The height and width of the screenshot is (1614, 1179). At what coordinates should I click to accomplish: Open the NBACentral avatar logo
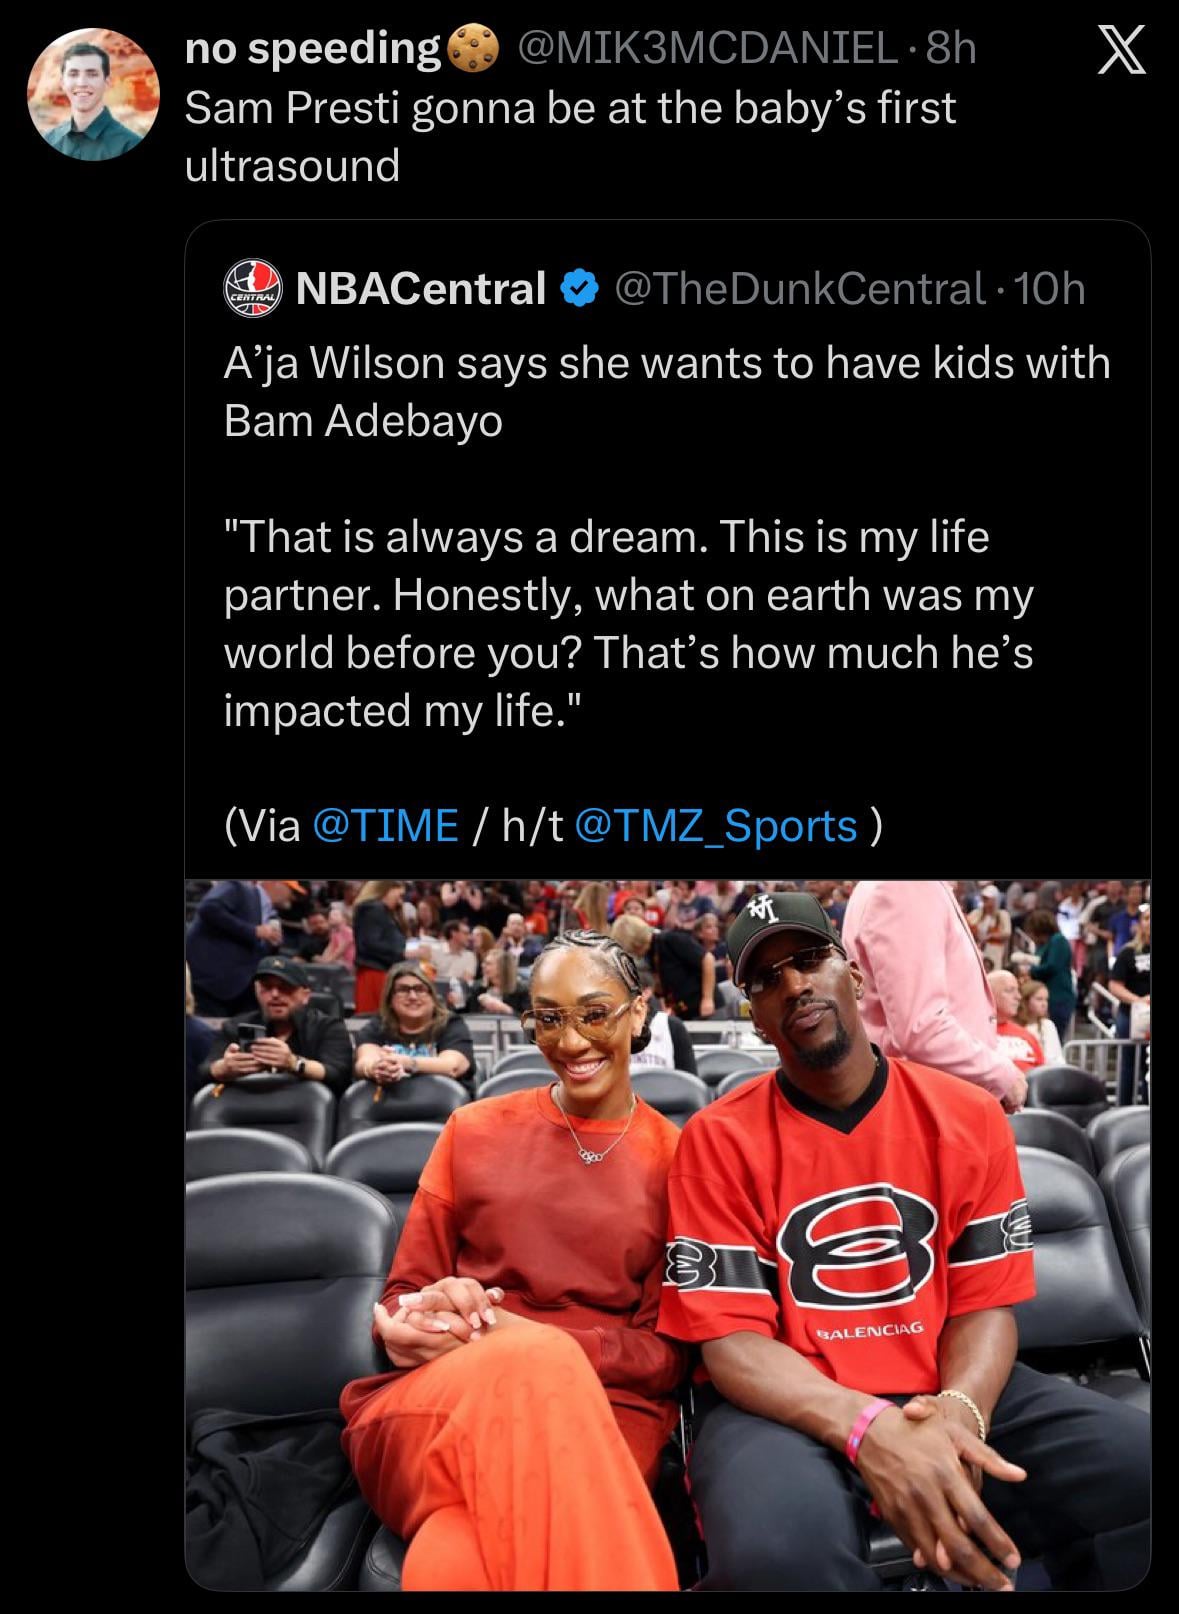[252, 288]
